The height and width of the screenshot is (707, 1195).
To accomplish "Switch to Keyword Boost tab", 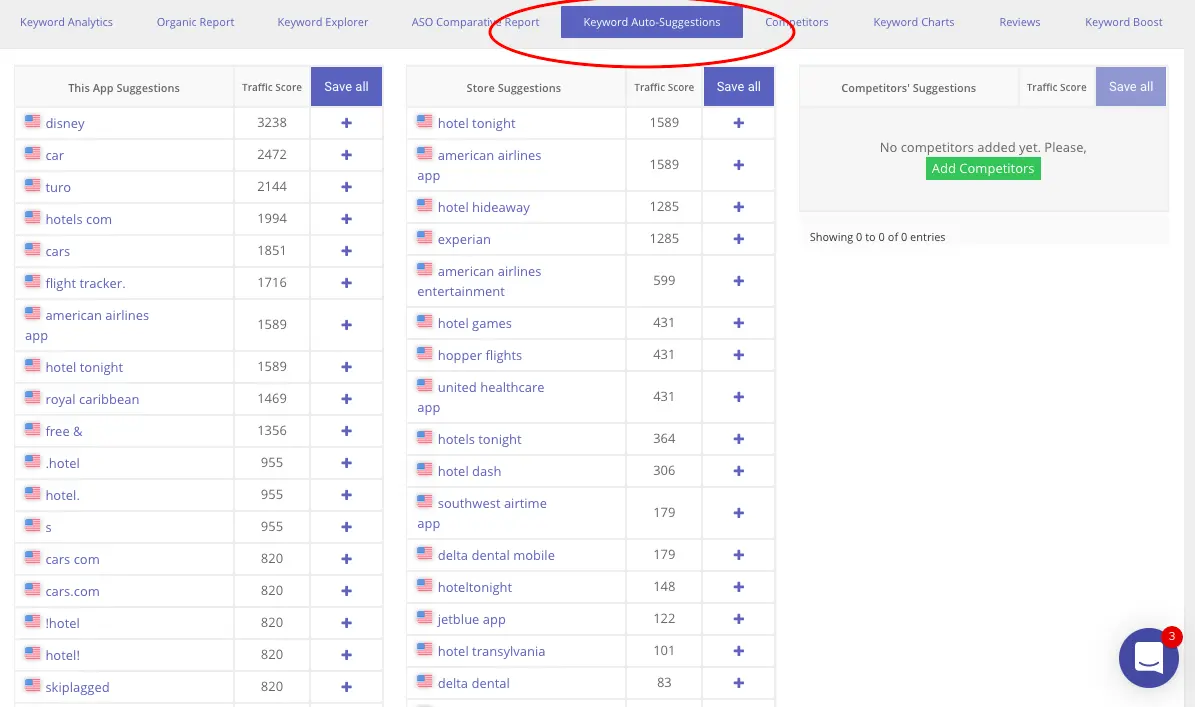I will coord(1123,22).
